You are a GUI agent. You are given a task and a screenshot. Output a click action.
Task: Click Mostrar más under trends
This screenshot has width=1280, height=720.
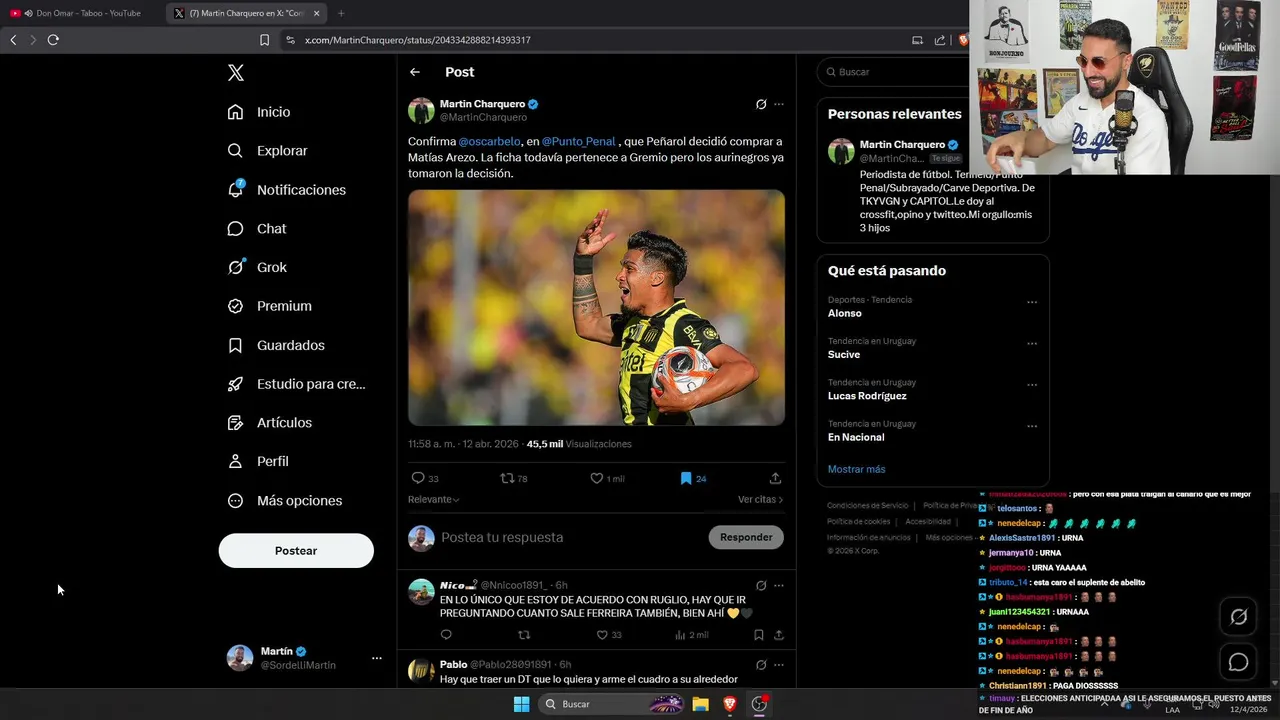pos(856,469)
